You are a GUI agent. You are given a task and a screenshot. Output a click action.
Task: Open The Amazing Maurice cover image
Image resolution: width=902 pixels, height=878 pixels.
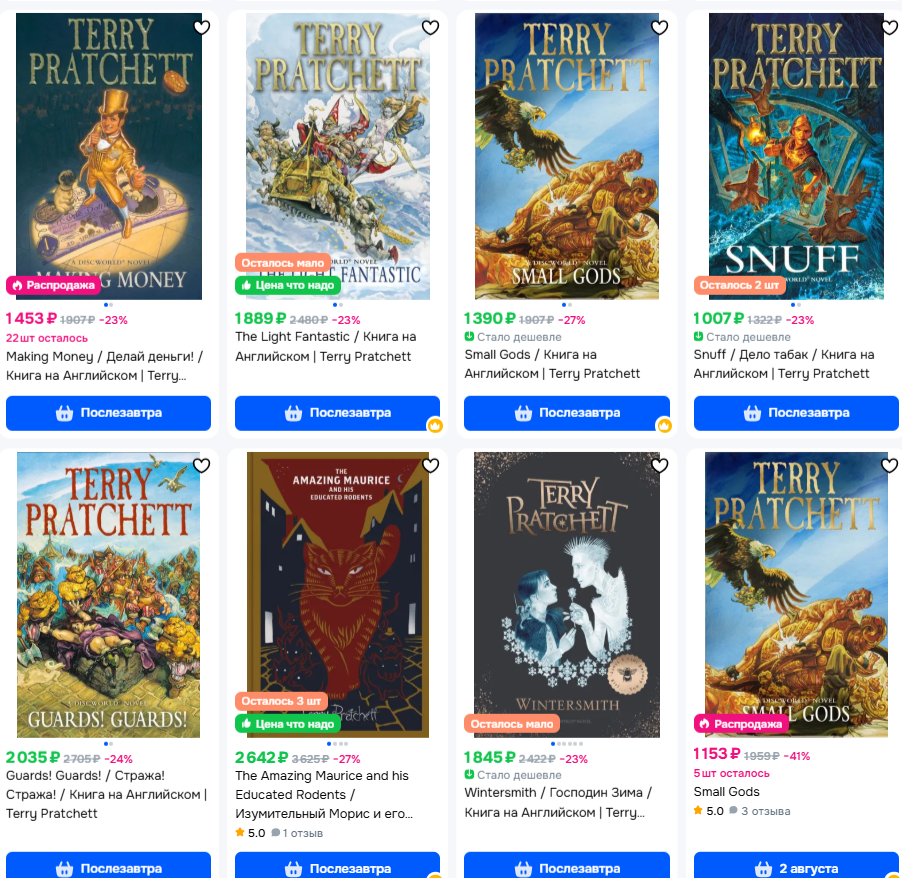coord(338,594)
